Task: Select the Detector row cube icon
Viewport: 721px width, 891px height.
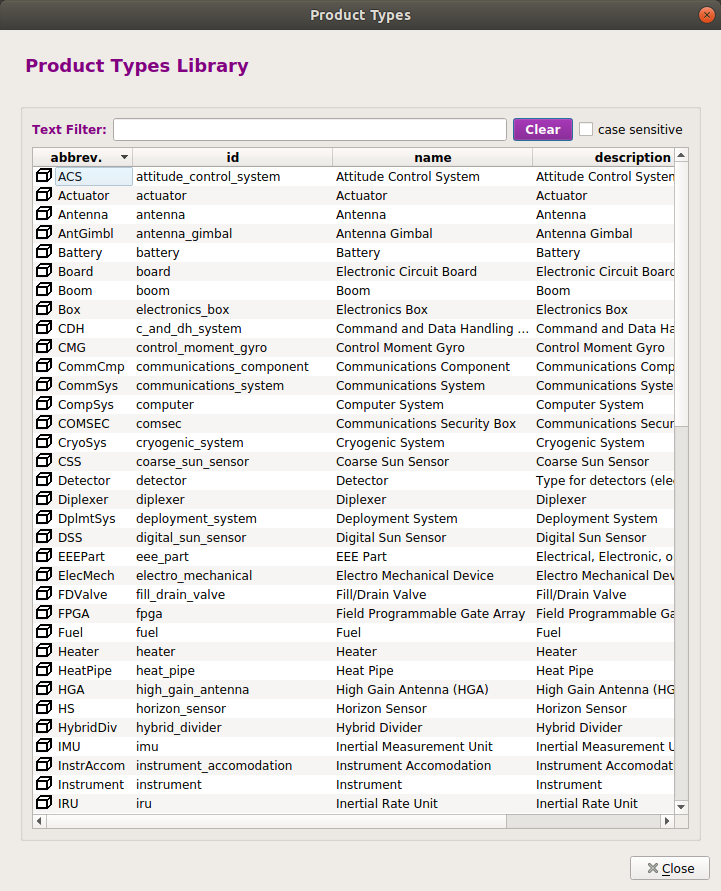Action: pyautogui.click(x=44, y=480)
